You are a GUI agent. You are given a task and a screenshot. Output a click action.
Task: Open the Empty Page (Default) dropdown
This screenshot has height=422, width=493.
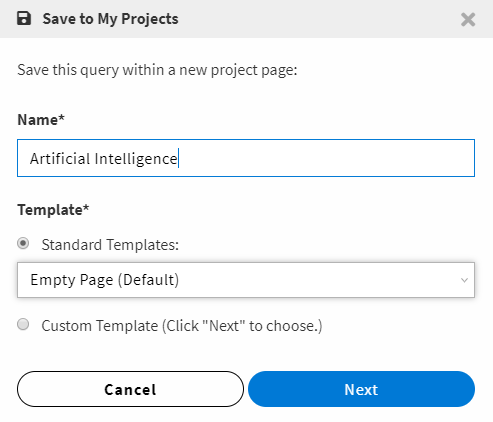tap(246, 280)
